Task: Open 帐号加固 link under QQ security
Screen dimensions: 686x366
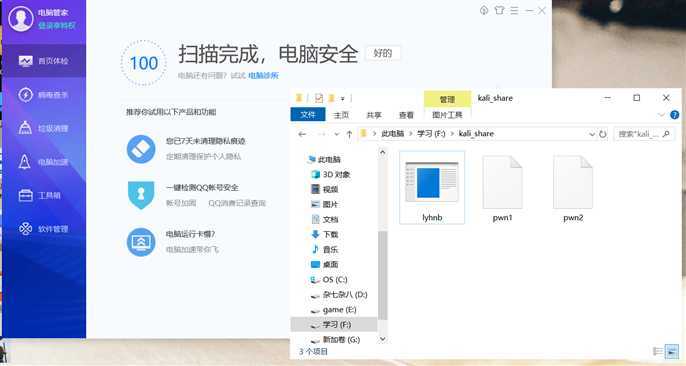Action: coord(181,203)
